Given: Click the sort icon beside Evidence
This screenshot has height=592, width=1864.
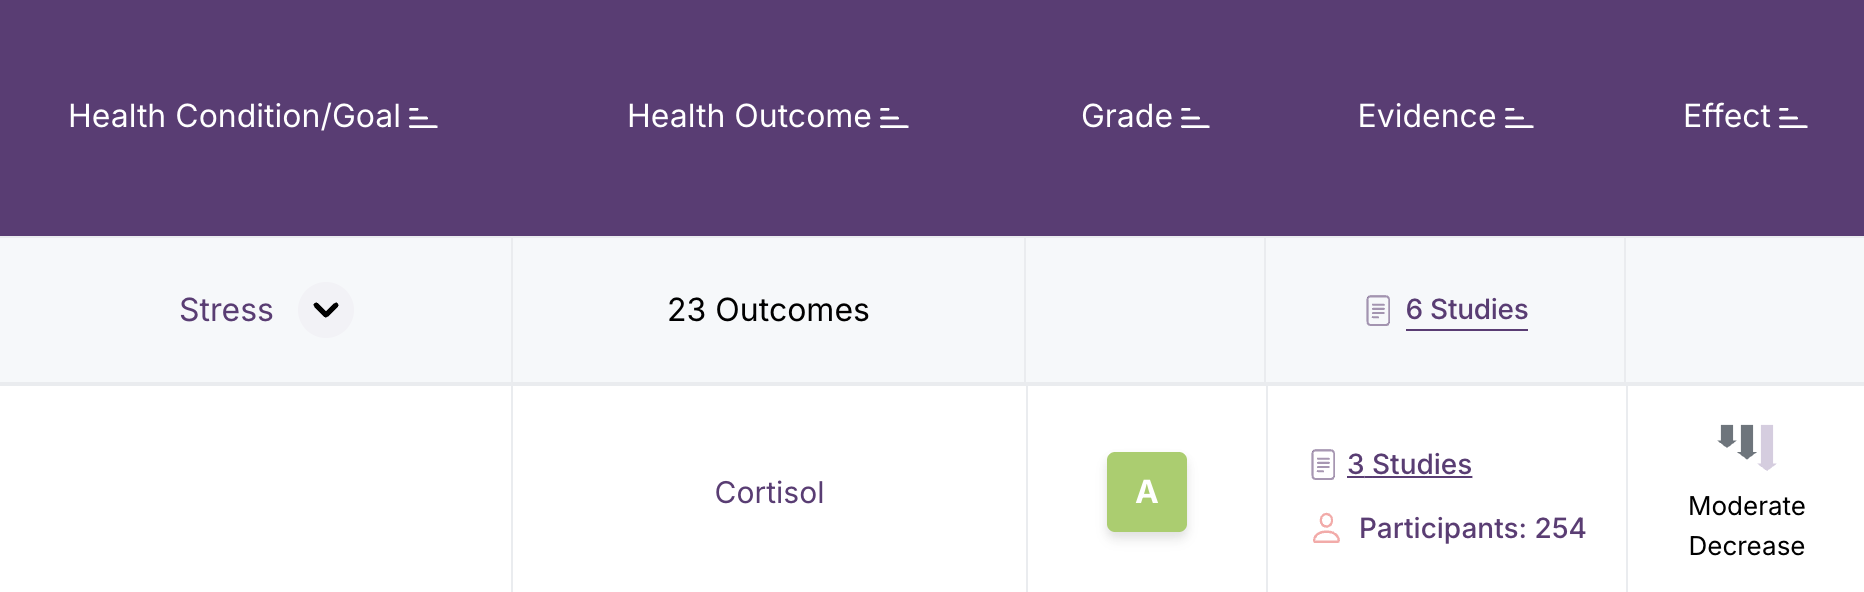Looking at the screenshot, I should point(1519,119).
